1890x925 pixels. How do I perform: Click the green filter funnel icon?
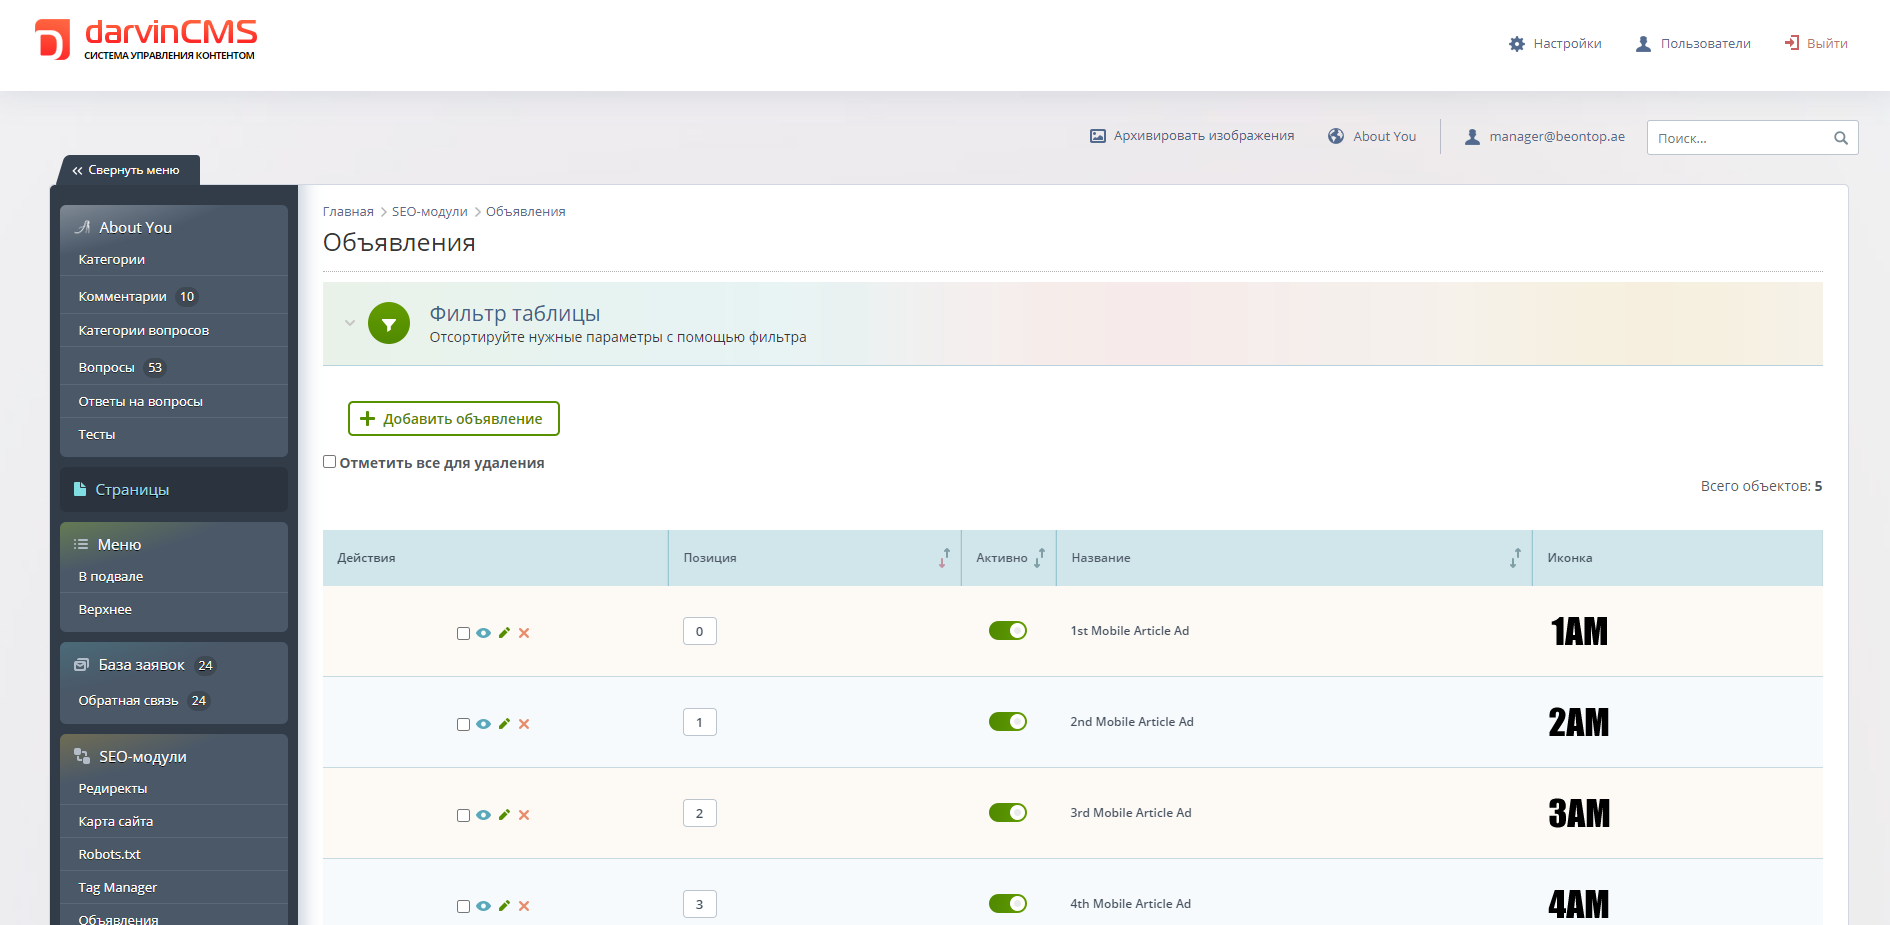(x=389, y=324)
